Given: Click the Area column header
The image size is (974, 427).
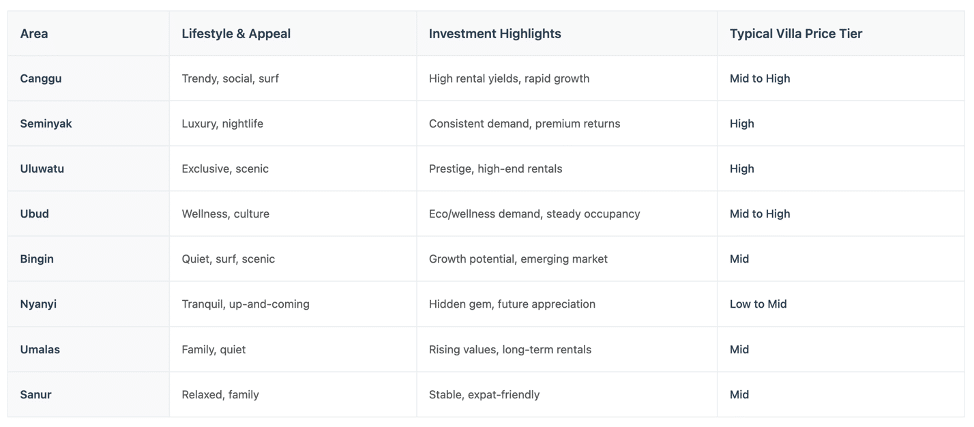Looking at the screenshot, I should [x=34, y=34].
